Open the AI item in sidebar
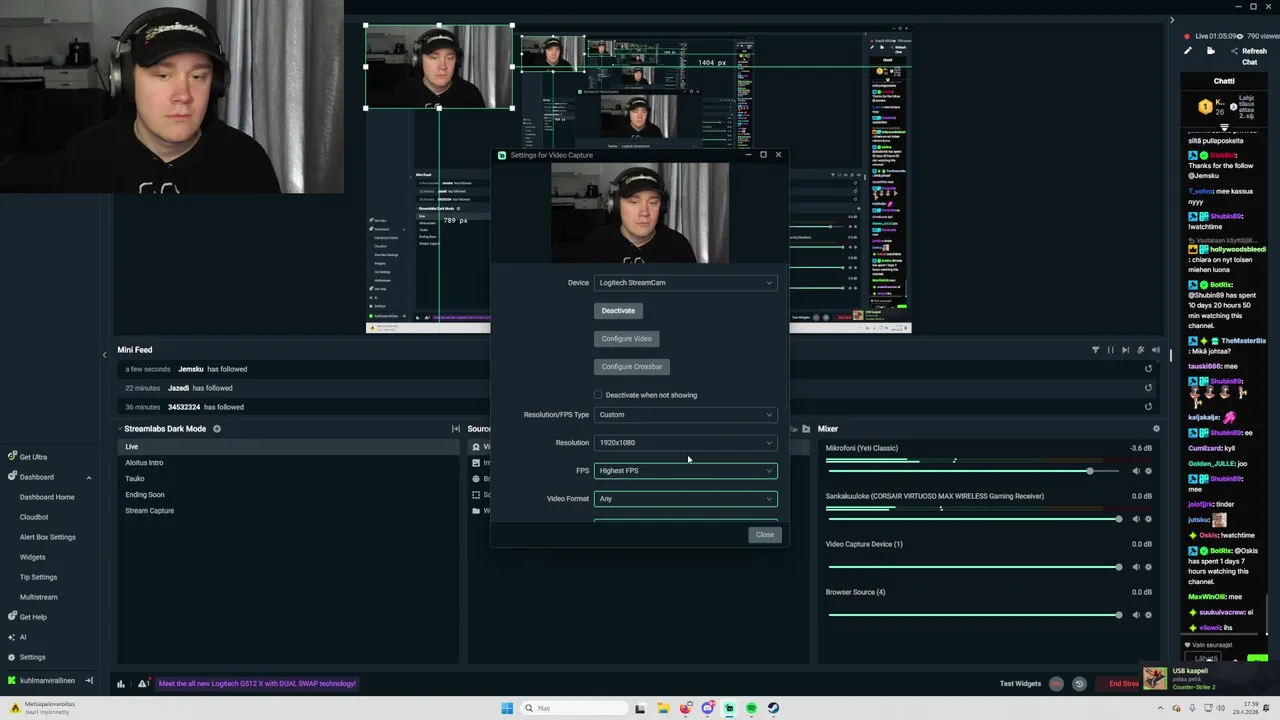 click(x=22, y=637)
